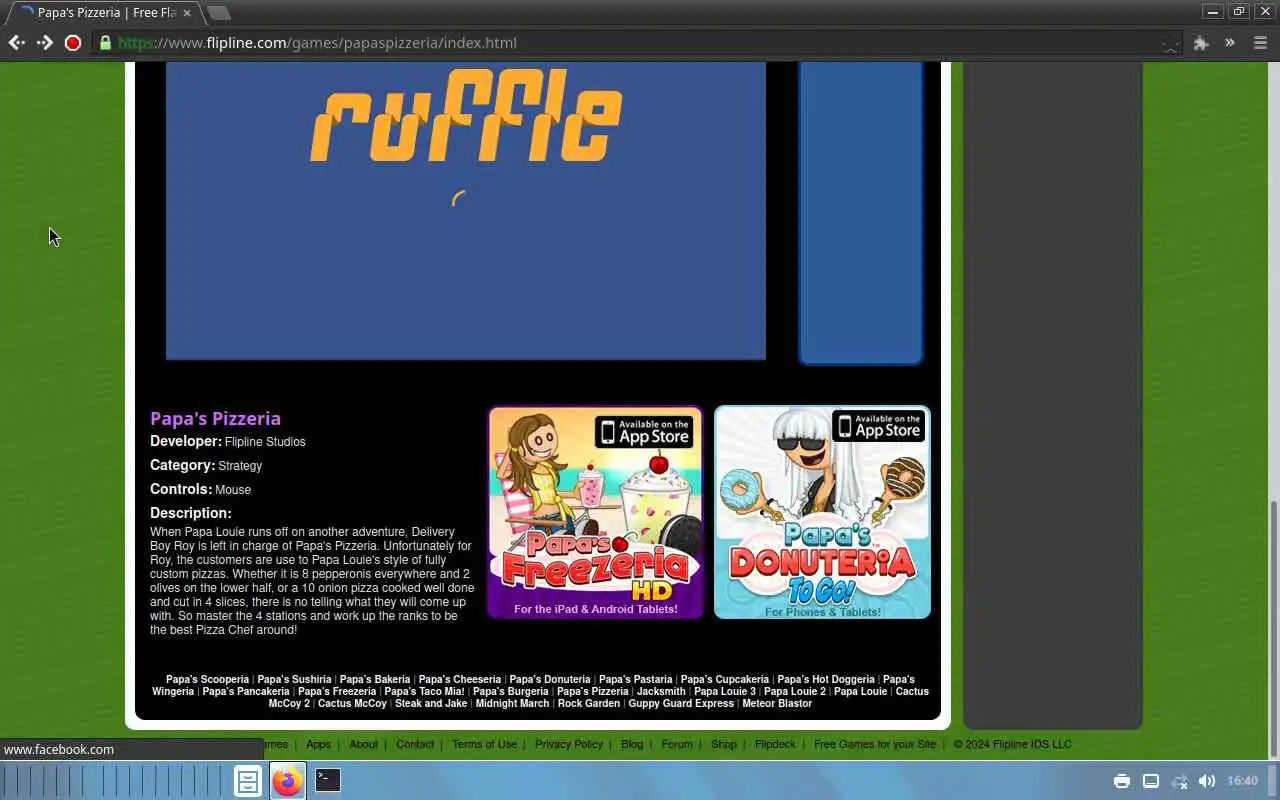Open Free Games for your Site link
Viewport: 1280px width, 800px height.
tap(875, 744)
